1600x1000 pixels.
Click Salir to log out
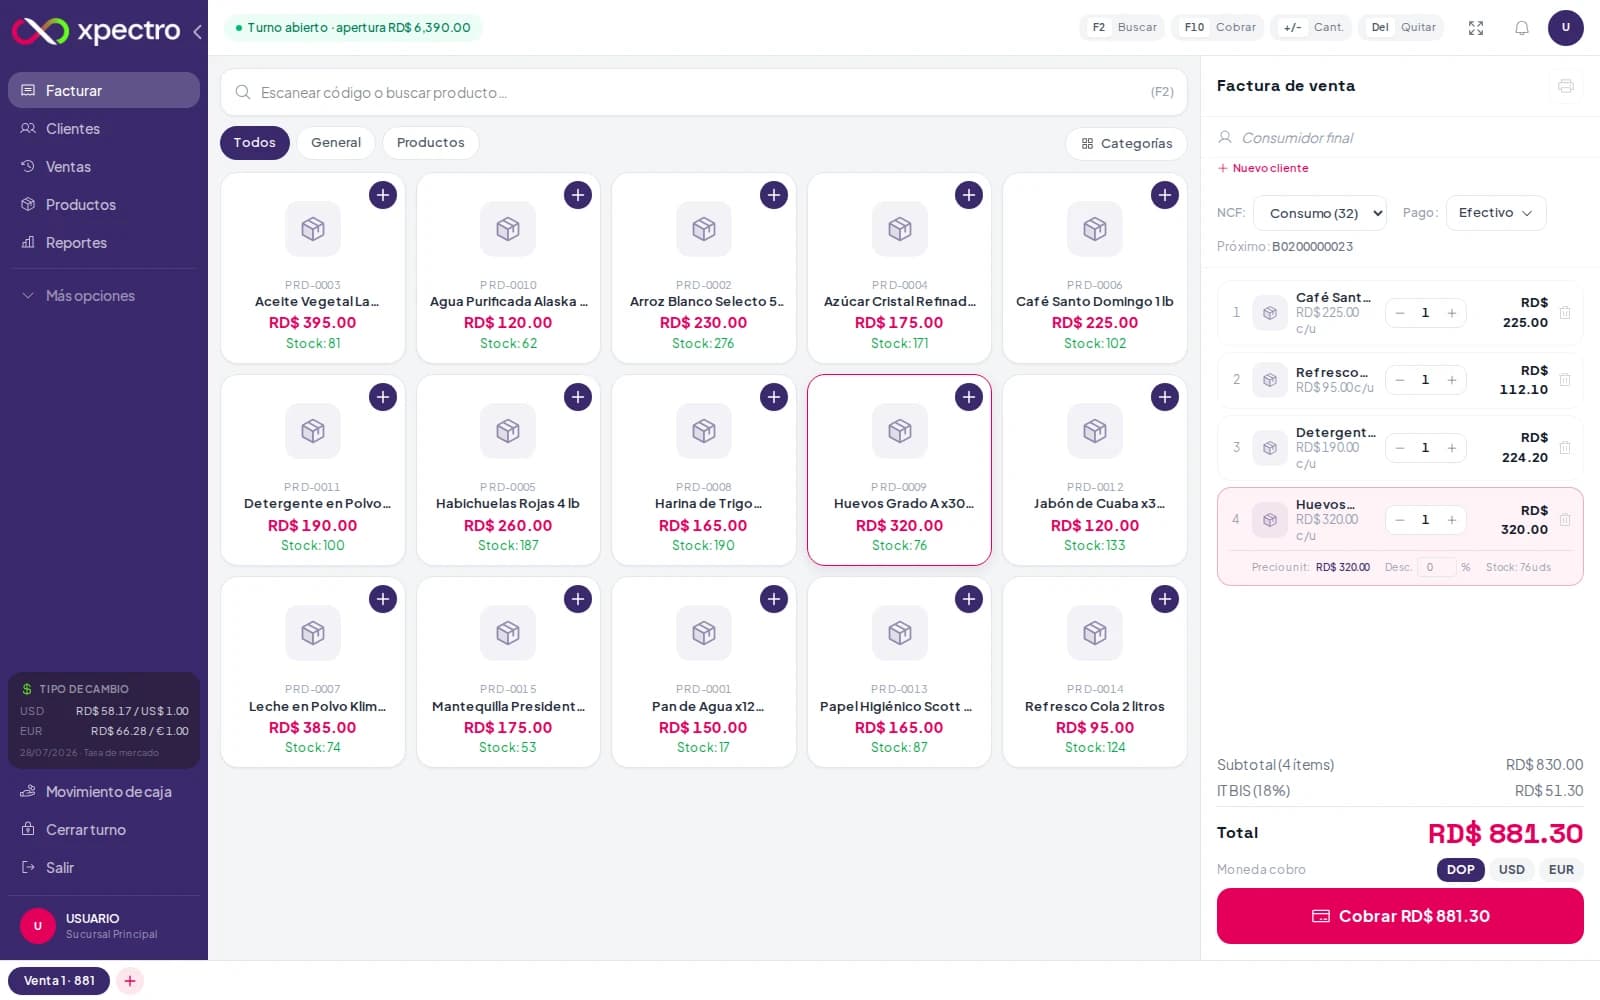(x=104, y=868)
